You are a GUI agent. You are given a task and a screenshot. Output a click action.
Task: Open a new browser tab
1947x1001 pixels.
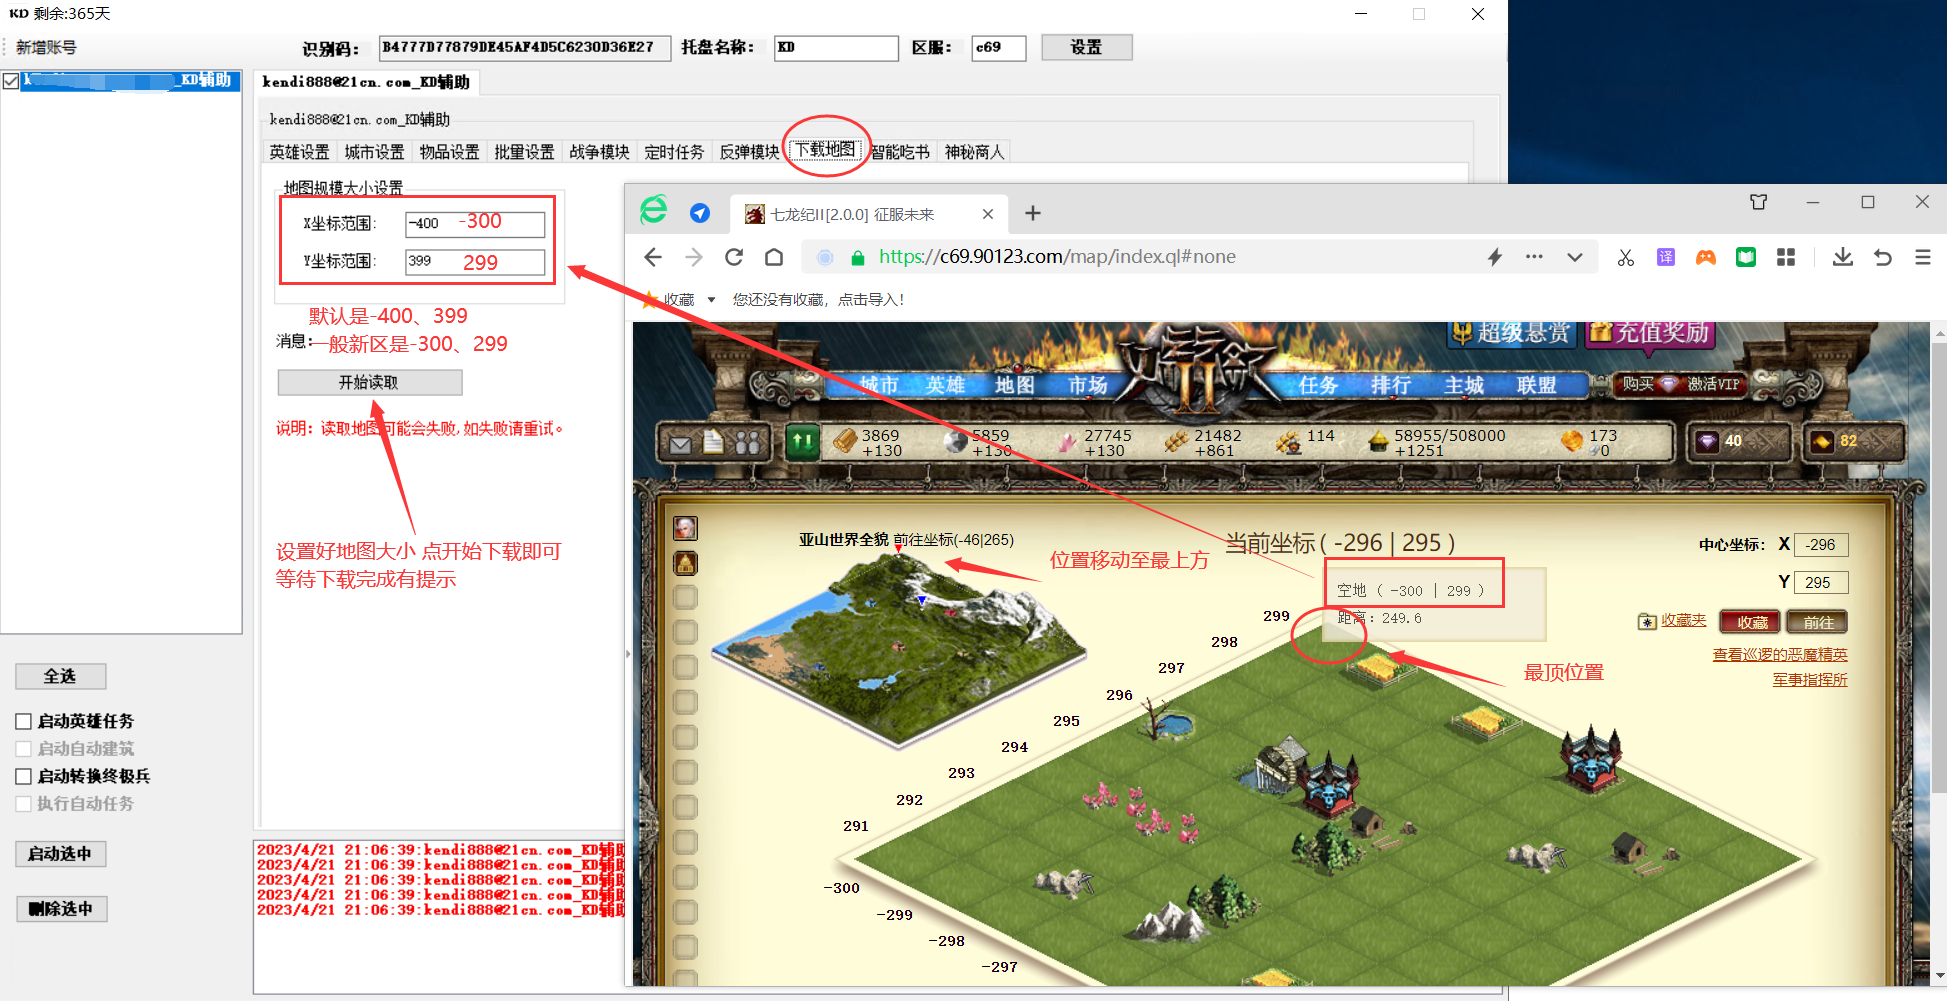[1033, 213]
